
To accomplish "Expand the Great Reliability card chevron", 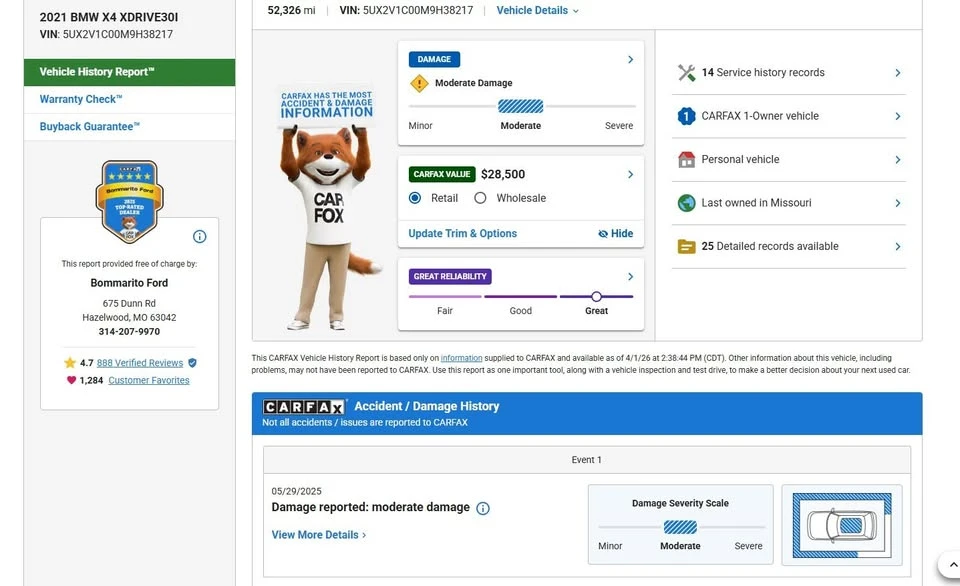I will 630,277.
